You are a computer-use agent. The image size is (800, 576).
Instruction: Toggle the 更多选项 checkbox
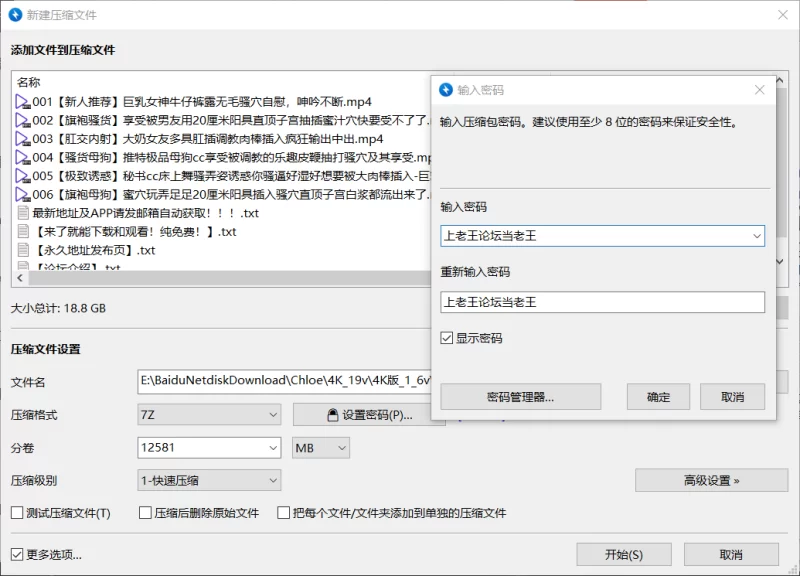coord(17,555)
